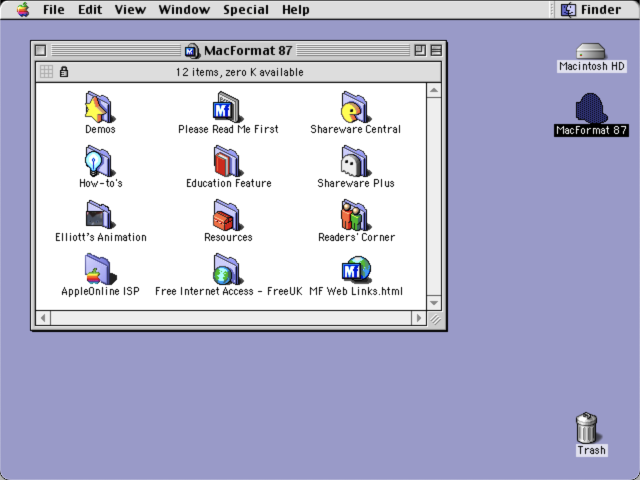Select the Free Internet Access - FreeUK folder
The height and width of the screenshot is (480, 640).
point(228,269)
